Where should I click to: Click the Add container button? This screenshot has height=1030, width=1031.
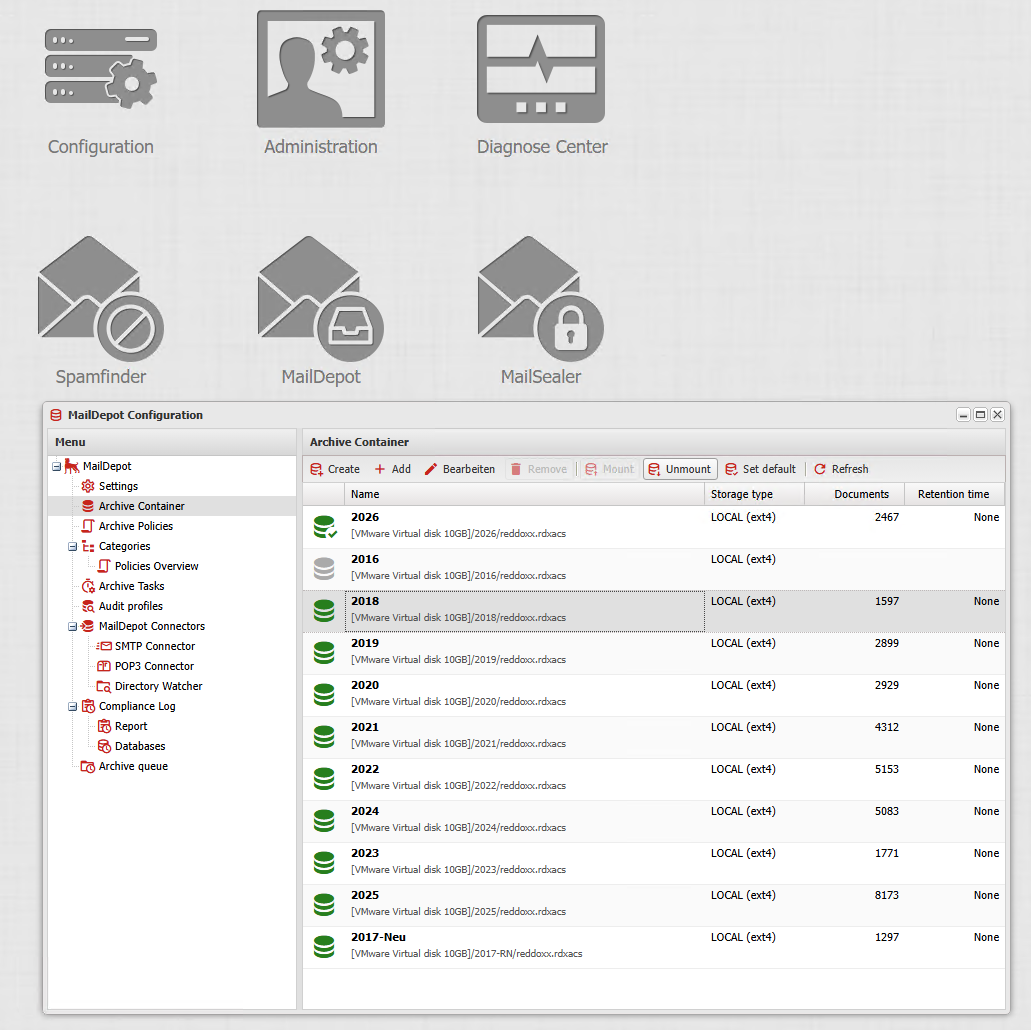[393, 469]
